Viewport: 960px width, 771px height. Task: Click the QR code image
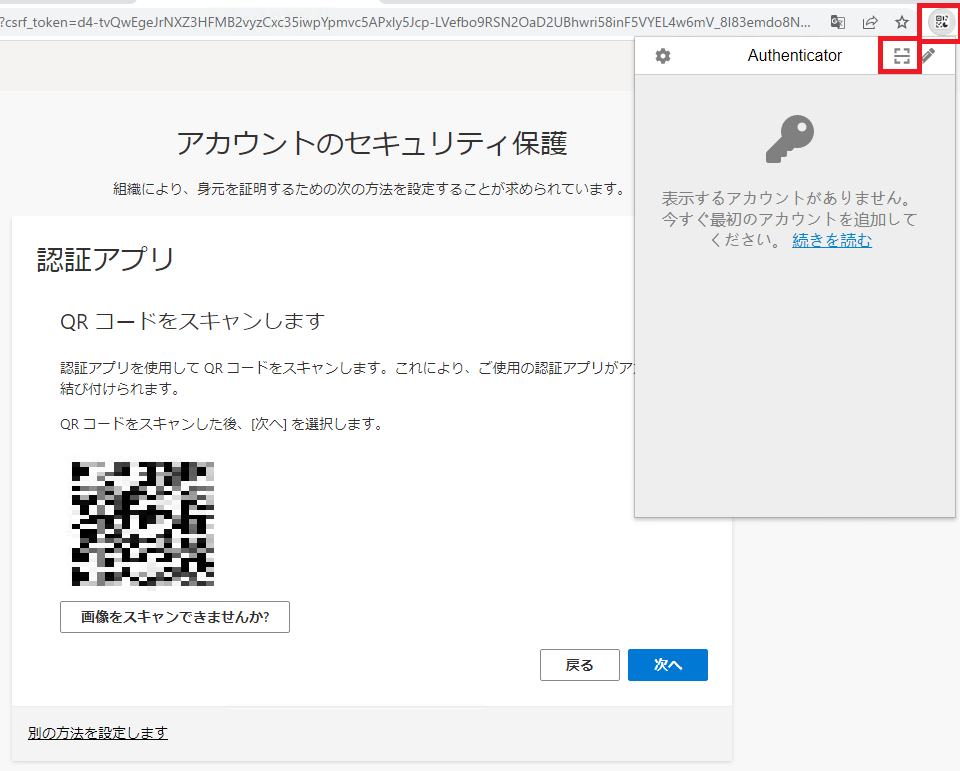143,524
